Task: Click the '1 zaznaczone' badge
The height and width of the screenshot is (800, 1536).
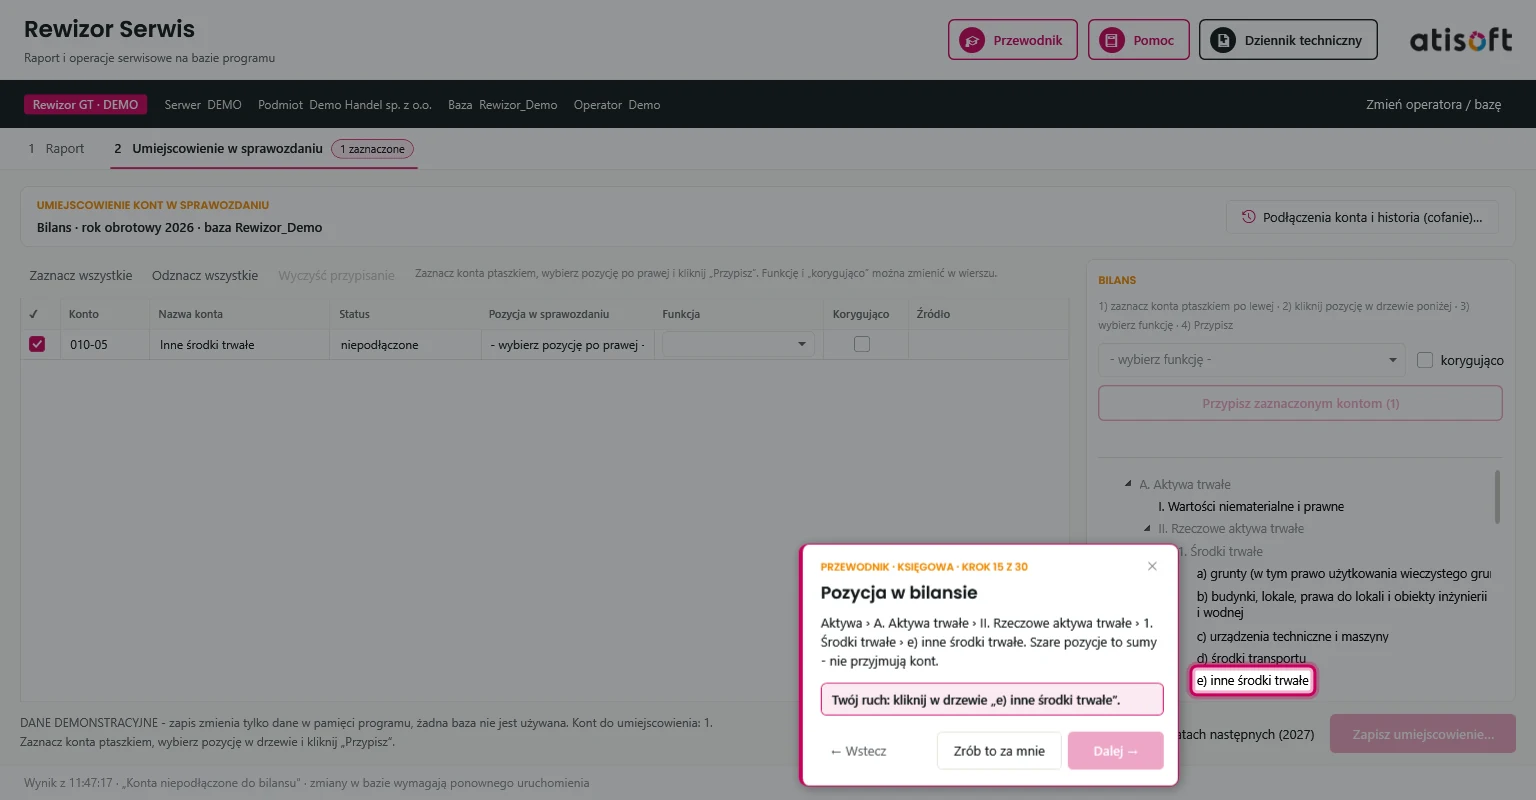Action: [372, 149]
